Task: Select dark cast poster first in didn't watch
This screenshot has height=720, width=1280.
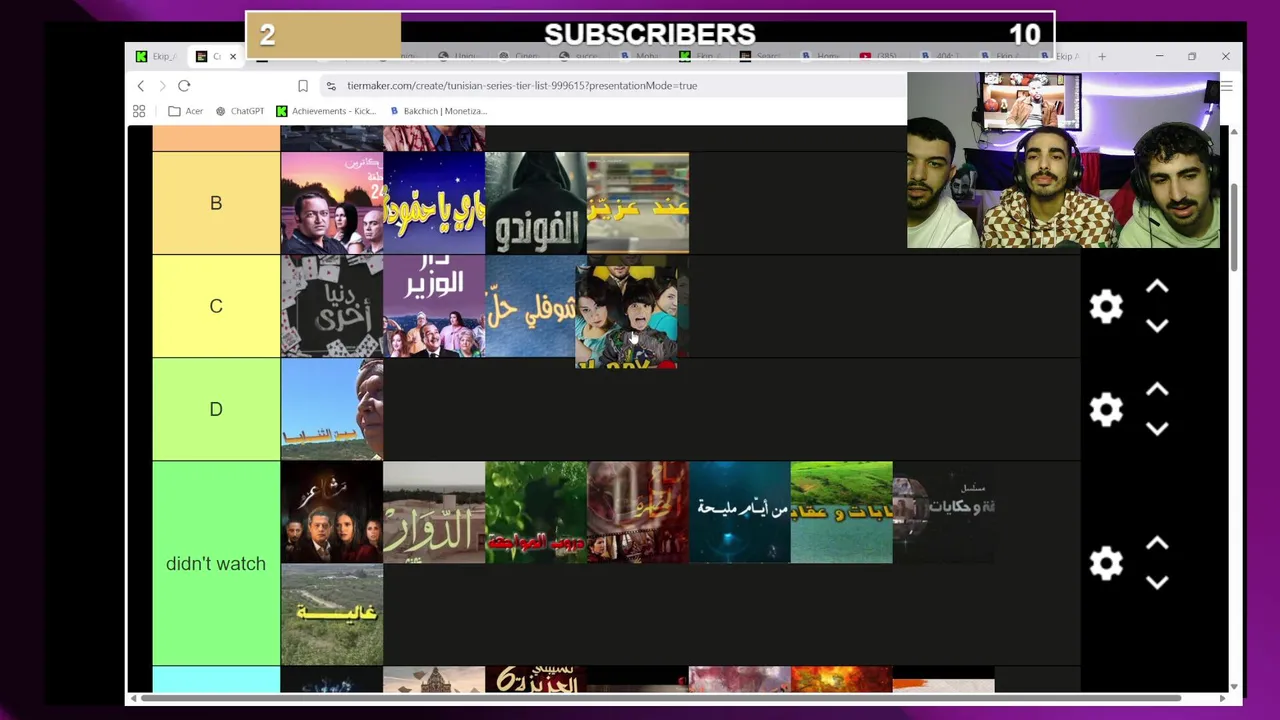Action: click(332, 512)
